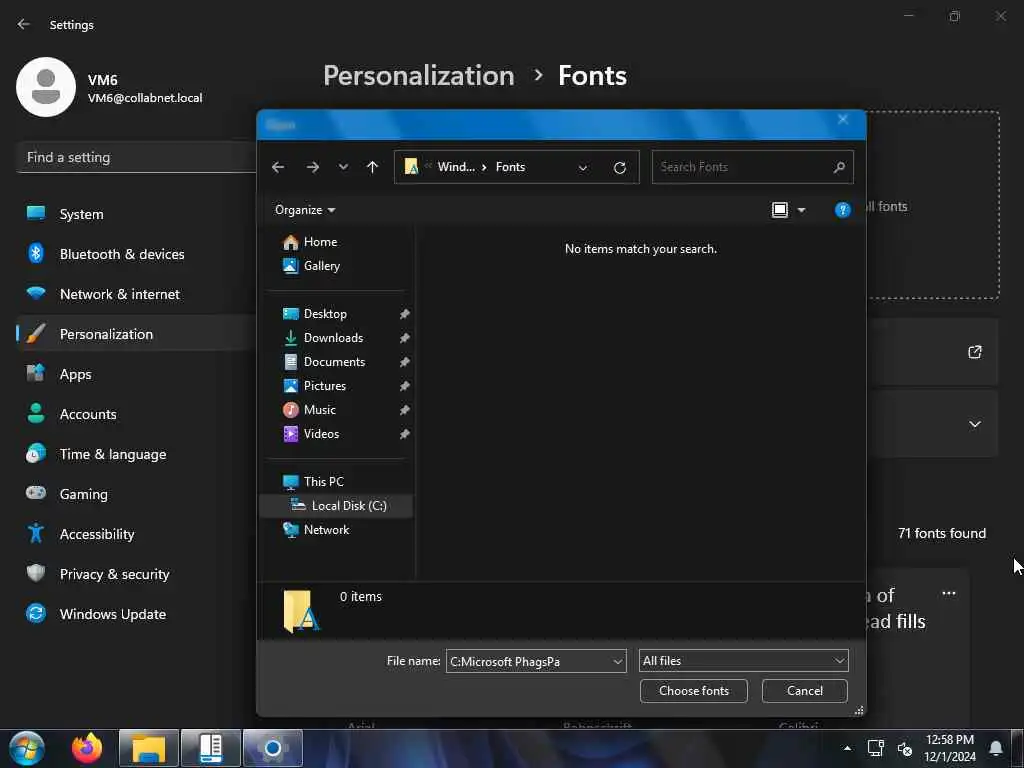Open File Explorer from taskbar
1024x768 pixels.
tap(149, 748)
